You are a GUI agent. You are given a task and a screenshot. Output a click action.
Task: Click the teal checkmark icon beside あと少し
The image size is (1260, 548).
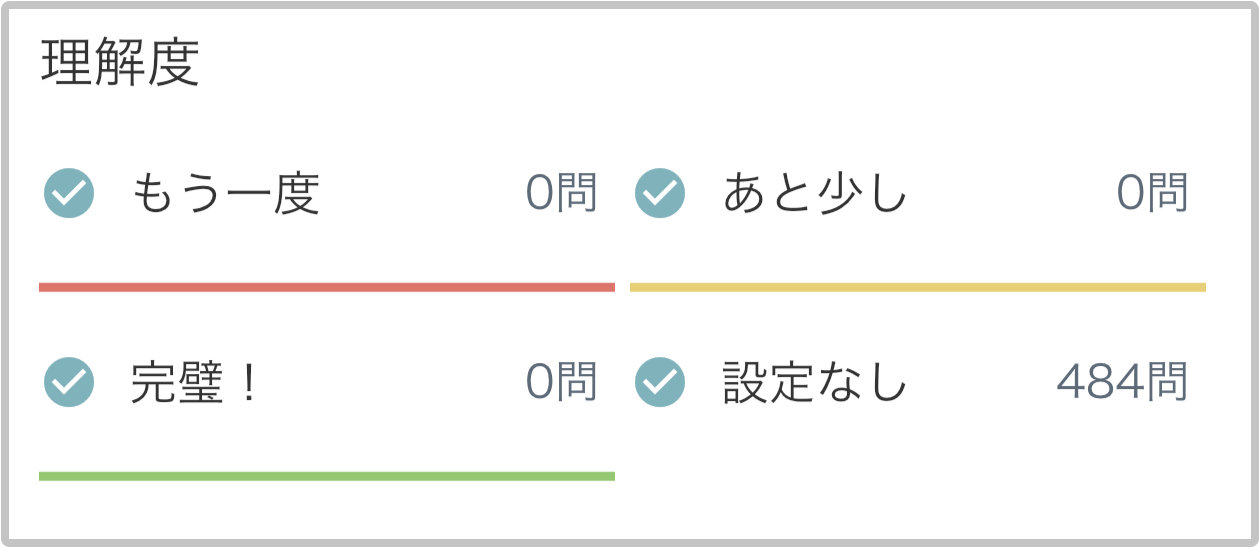pyautogui.click(x=660, y=194)
